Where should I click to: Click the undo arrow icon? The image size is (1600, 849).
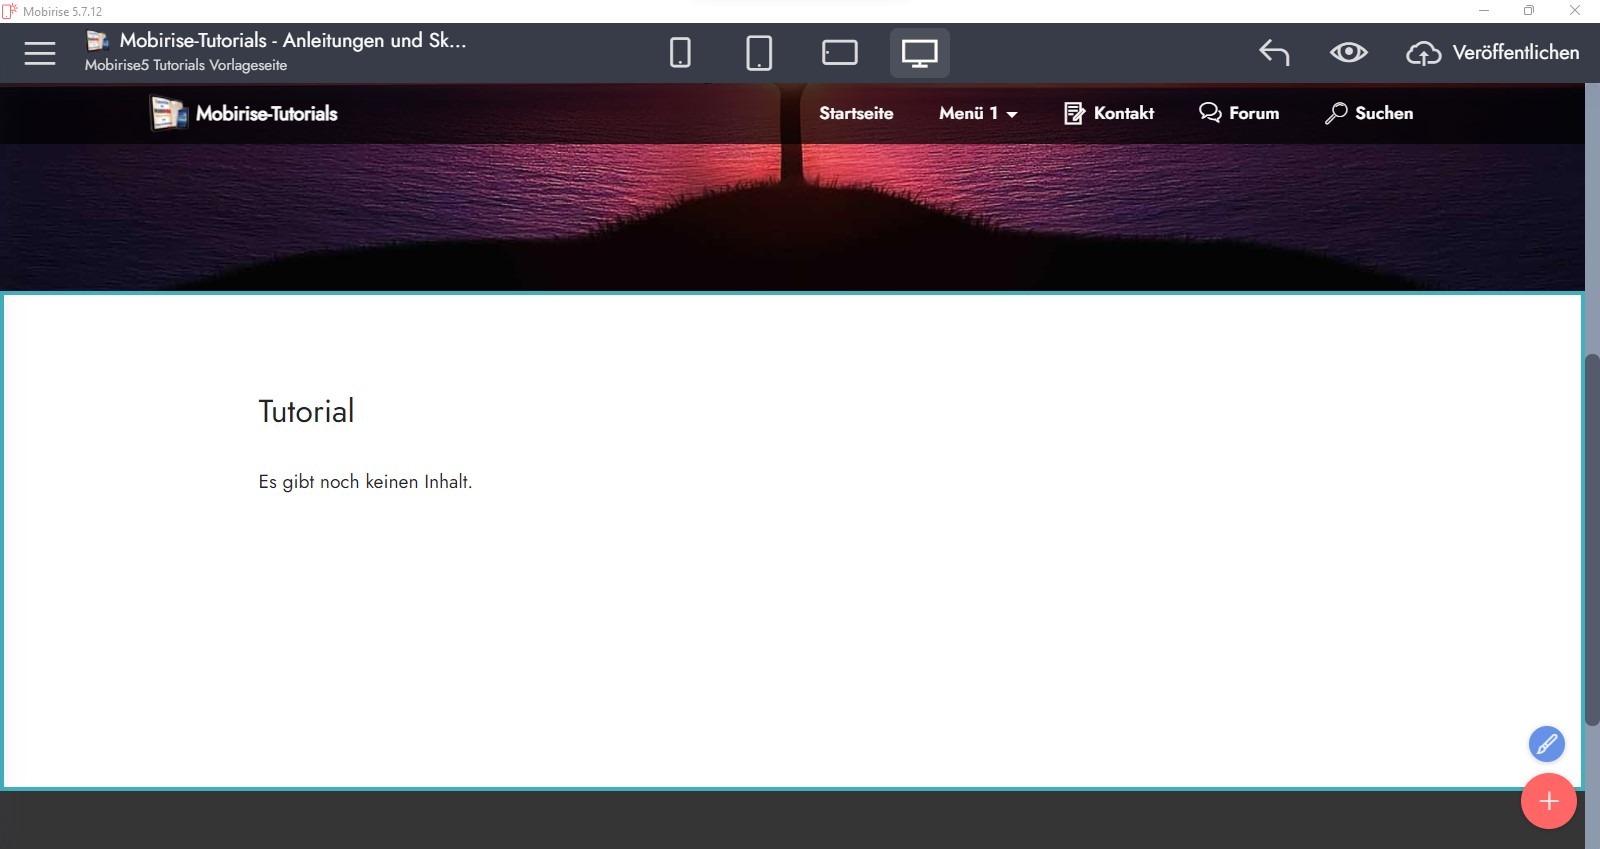click(x=1274, y=53)
